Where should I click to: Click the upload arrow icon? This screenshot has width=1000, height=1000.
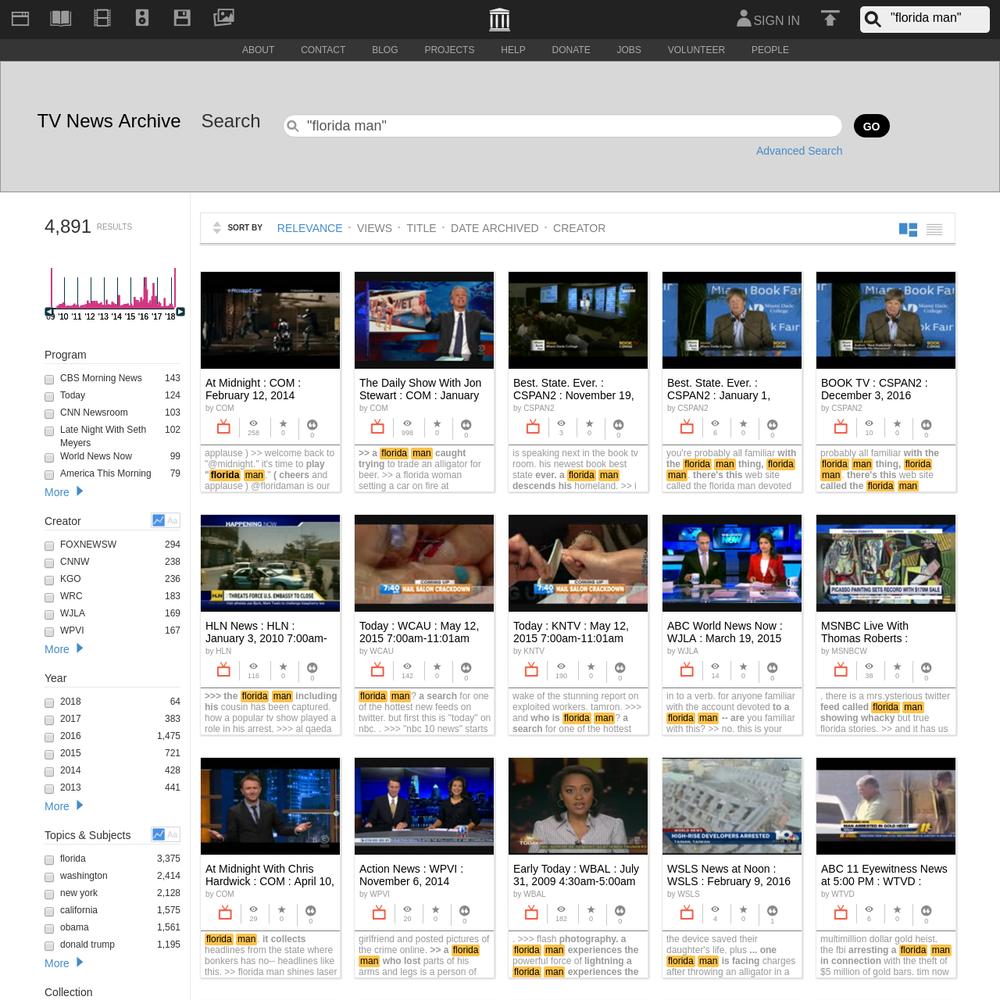[x=830, y=18]
